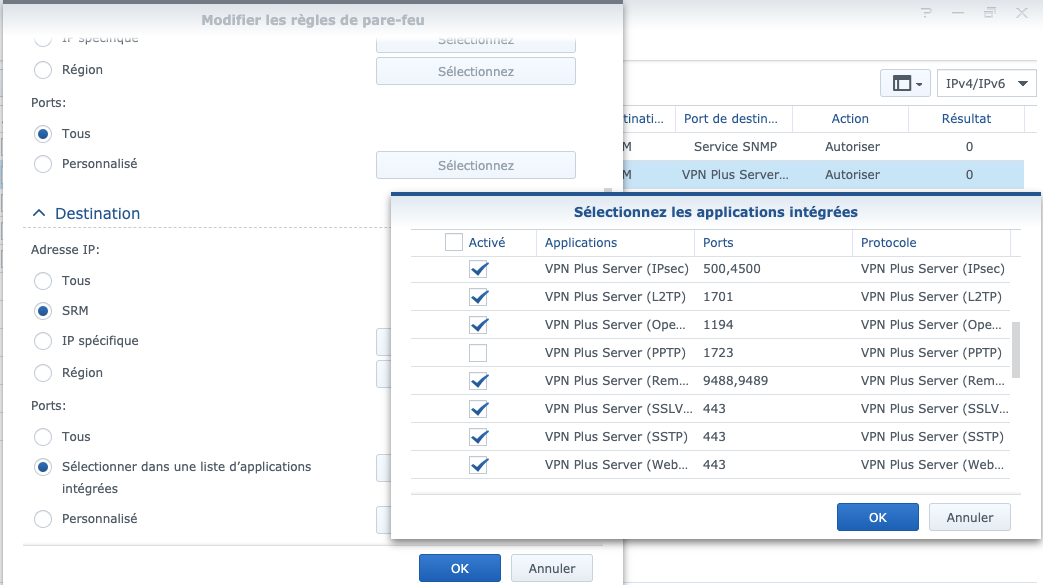The width and height of the screenshot is (1043, 585).
Task: Sort by the Applications column header
Action: coord(614,242)
